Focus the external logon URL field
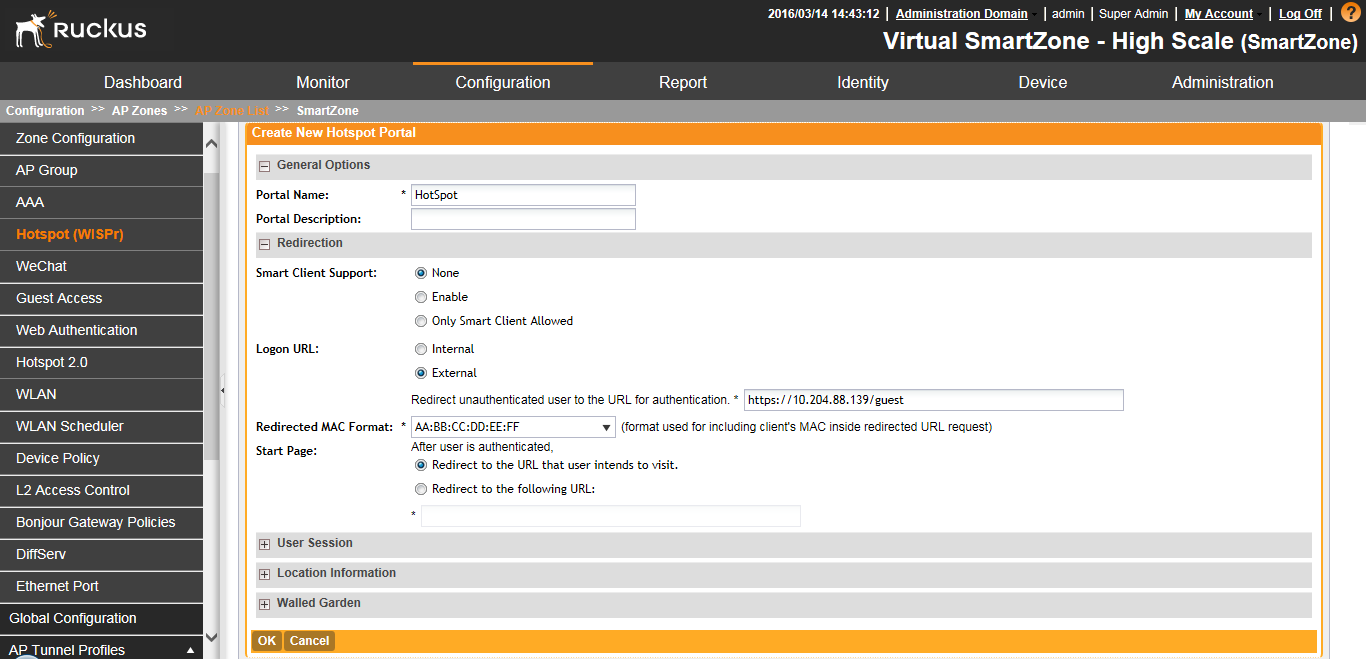 (934, 400)
